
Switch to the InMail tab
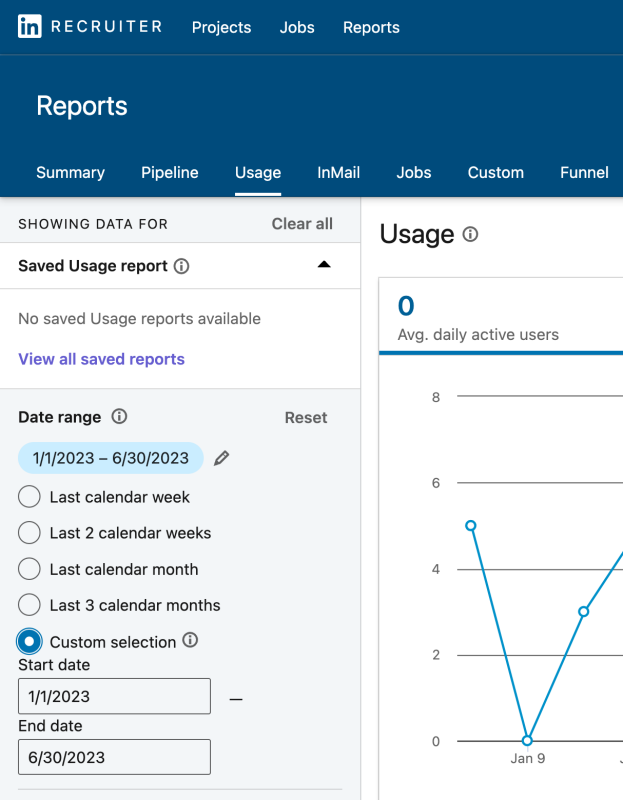338,172
